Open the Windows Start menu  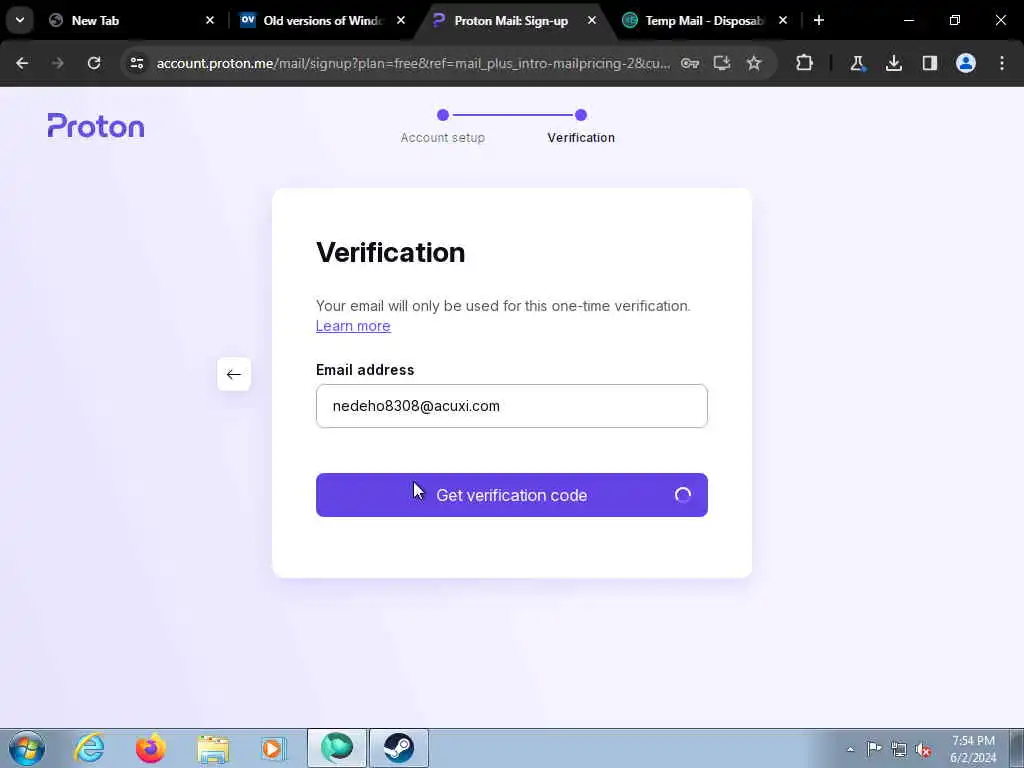(x=27, y=748)
